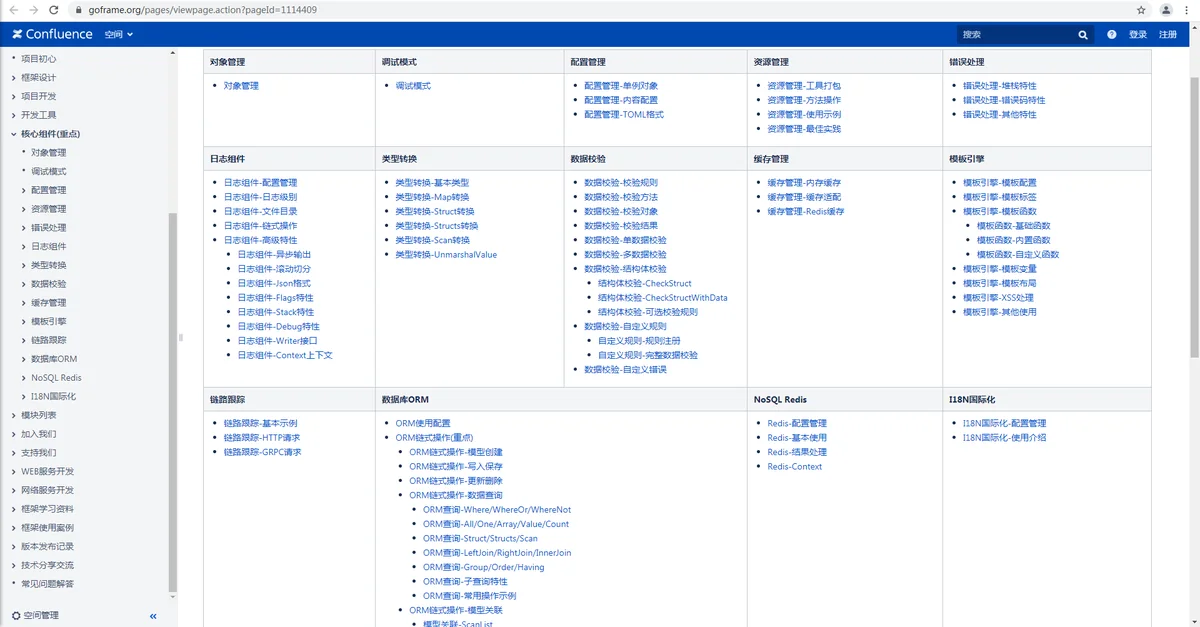Click the 空间管理 link in sidebar footer
The width and height of the screenshot is (1200, 627).
(41, 616)
